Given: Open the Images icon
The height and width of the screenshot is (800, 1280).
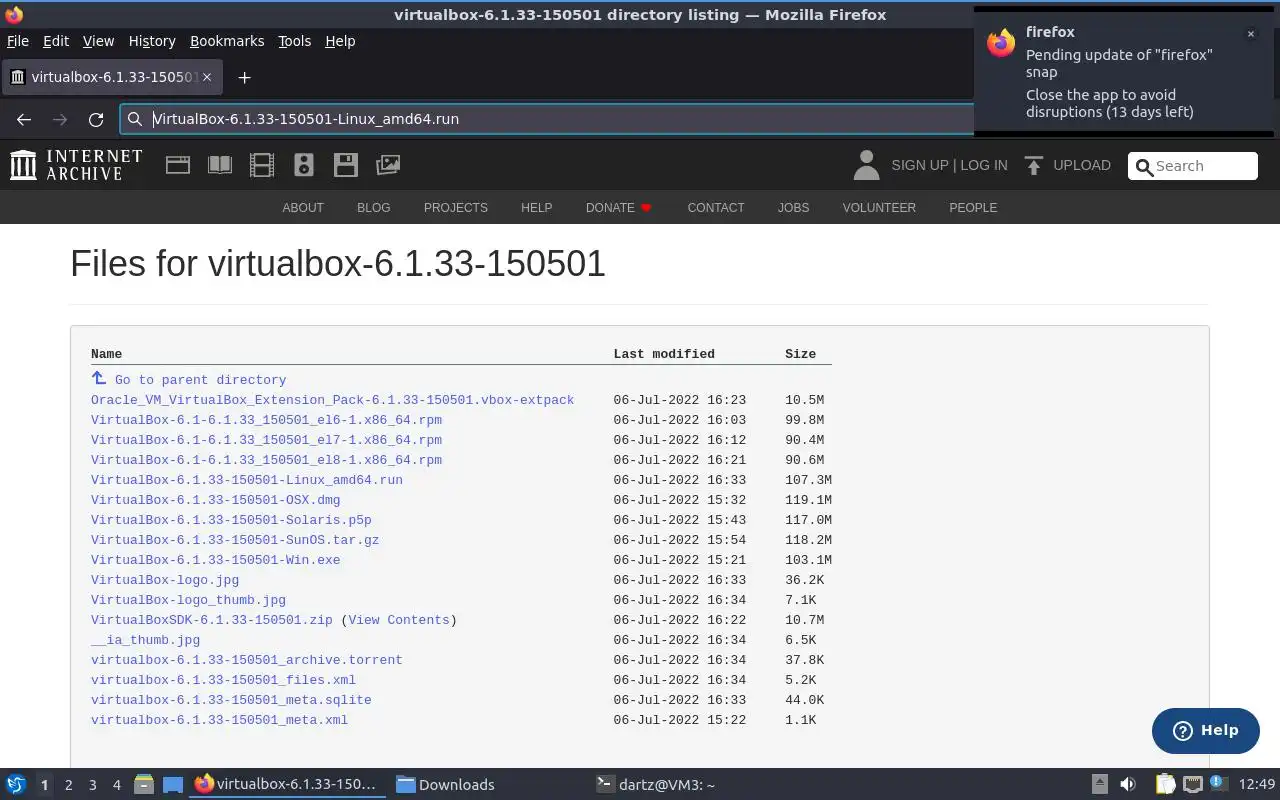Looking at the screenshot, I should [388, 165].
